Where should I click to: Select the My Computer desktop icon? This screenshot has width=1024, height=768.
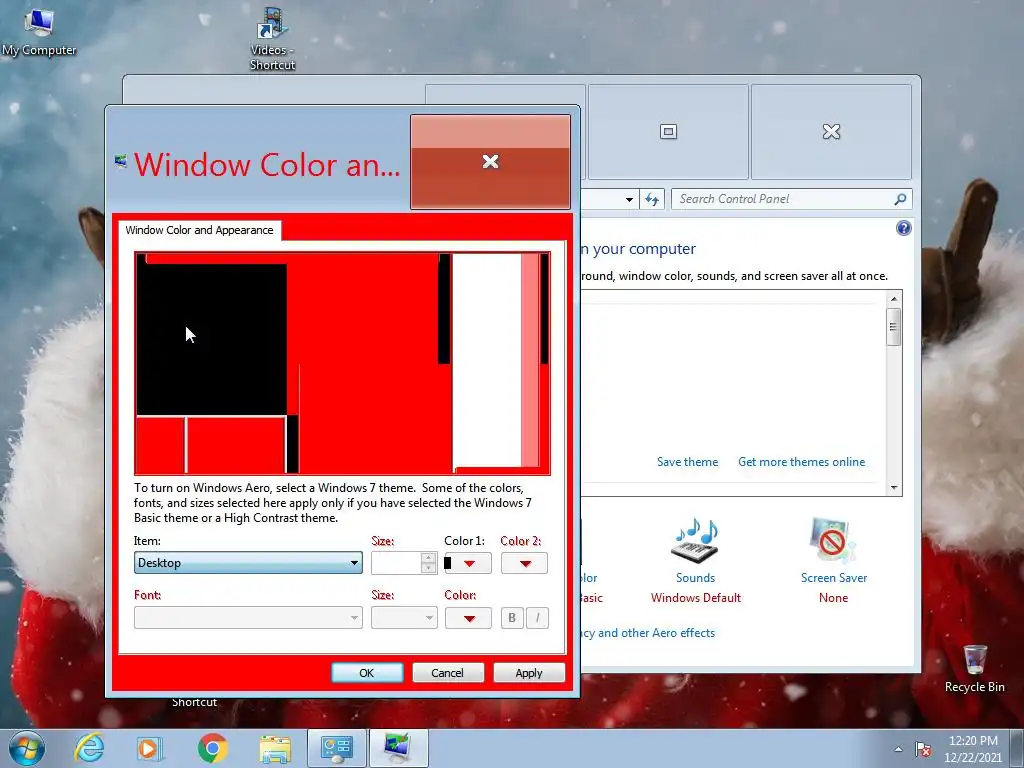[39, 31]
